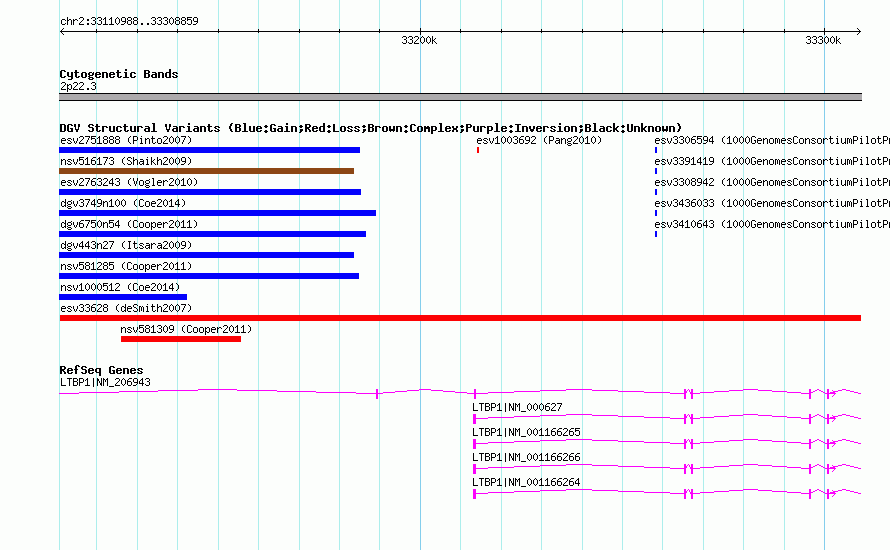Click the esv2763243 (Vogler2010) label
The width and height of the screenshot is (890, 550).
click(x=129, y=182)
